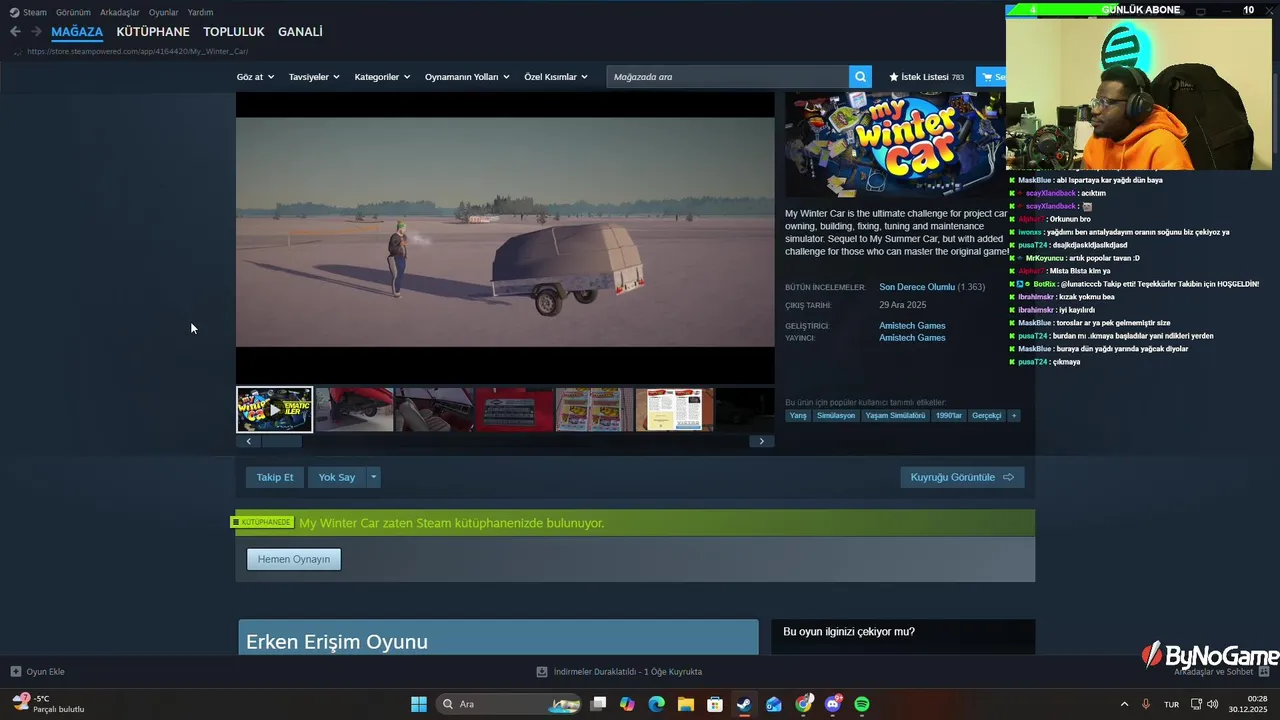Open the Arkadaşlar menu

tap(120, 12)
